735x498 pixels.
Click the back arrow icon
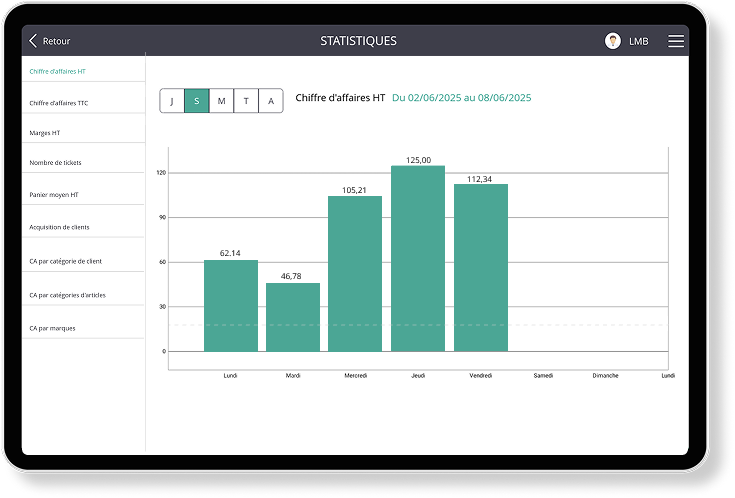click(33, 41)
